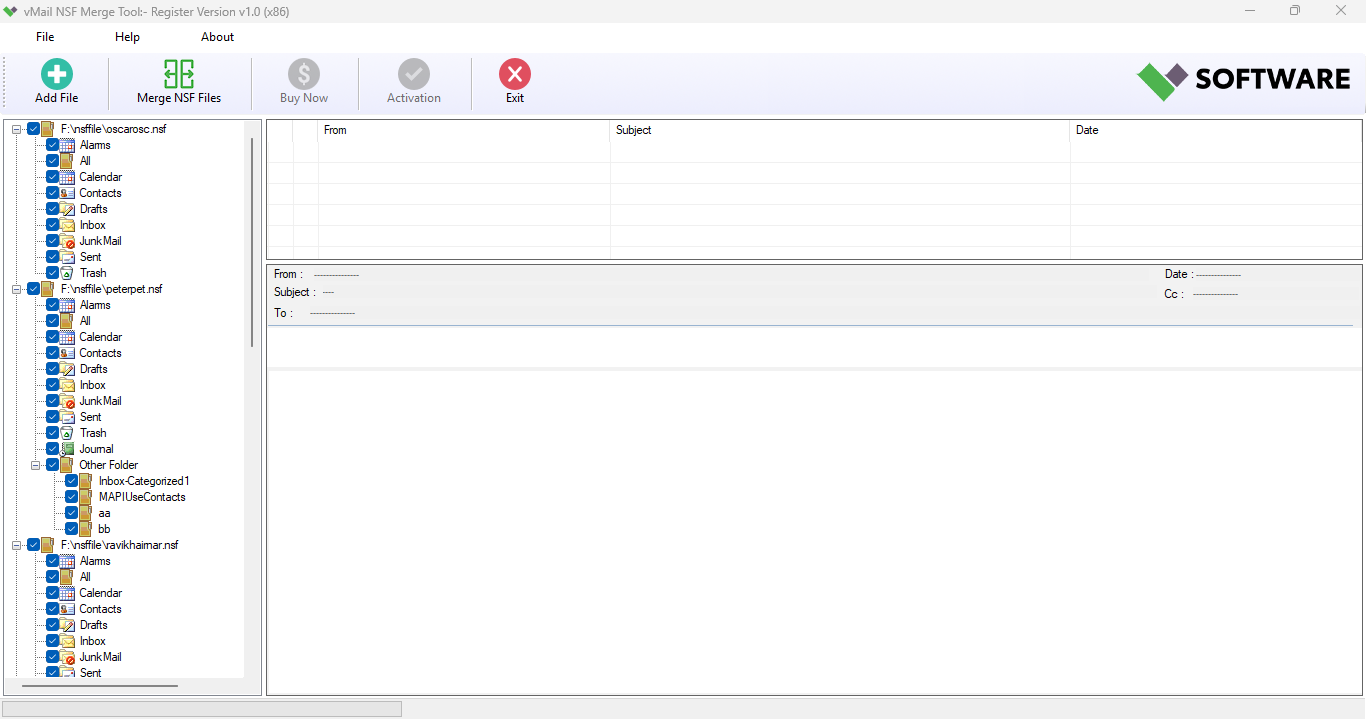Click the red Exit icon
The height and width of the screenshot is (720, 1366).
[515, 74]
